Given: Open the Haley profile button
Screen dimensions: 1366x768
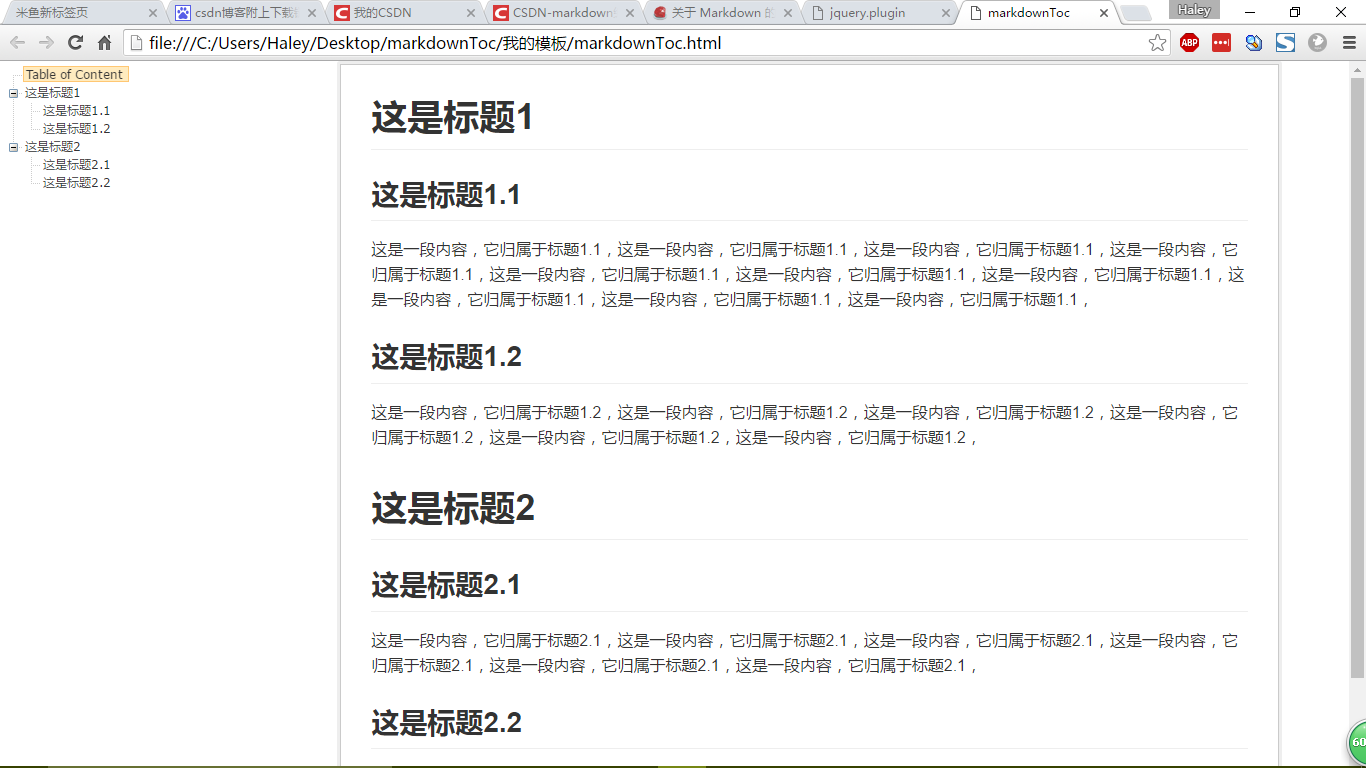Looking at the screenshot, I should [x=1194, y=10].
